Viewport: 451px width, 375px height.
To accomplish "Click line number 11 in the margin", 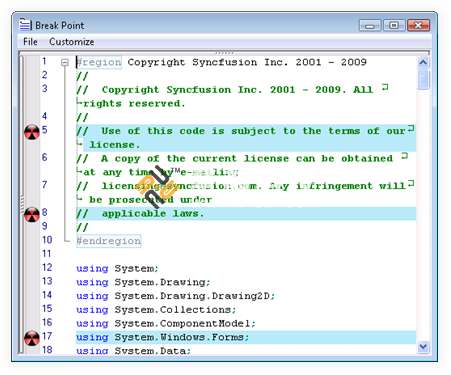I will (x=47, y=254).
